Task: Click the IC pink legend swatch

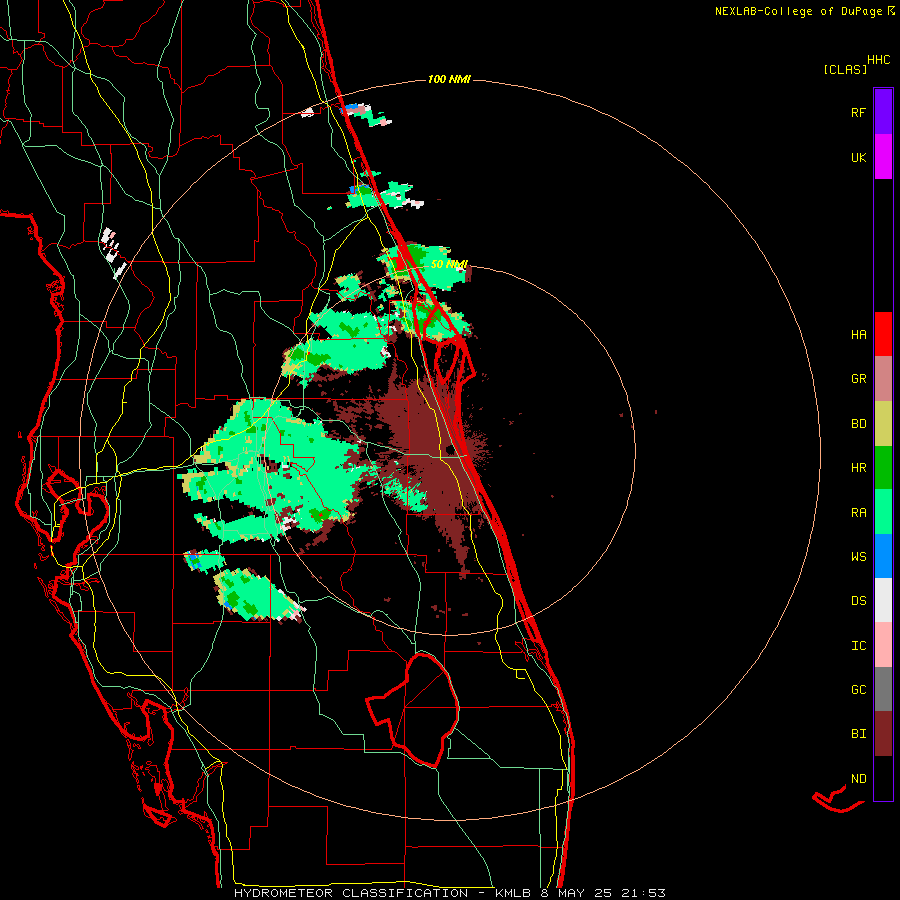Action: [883, 645]
